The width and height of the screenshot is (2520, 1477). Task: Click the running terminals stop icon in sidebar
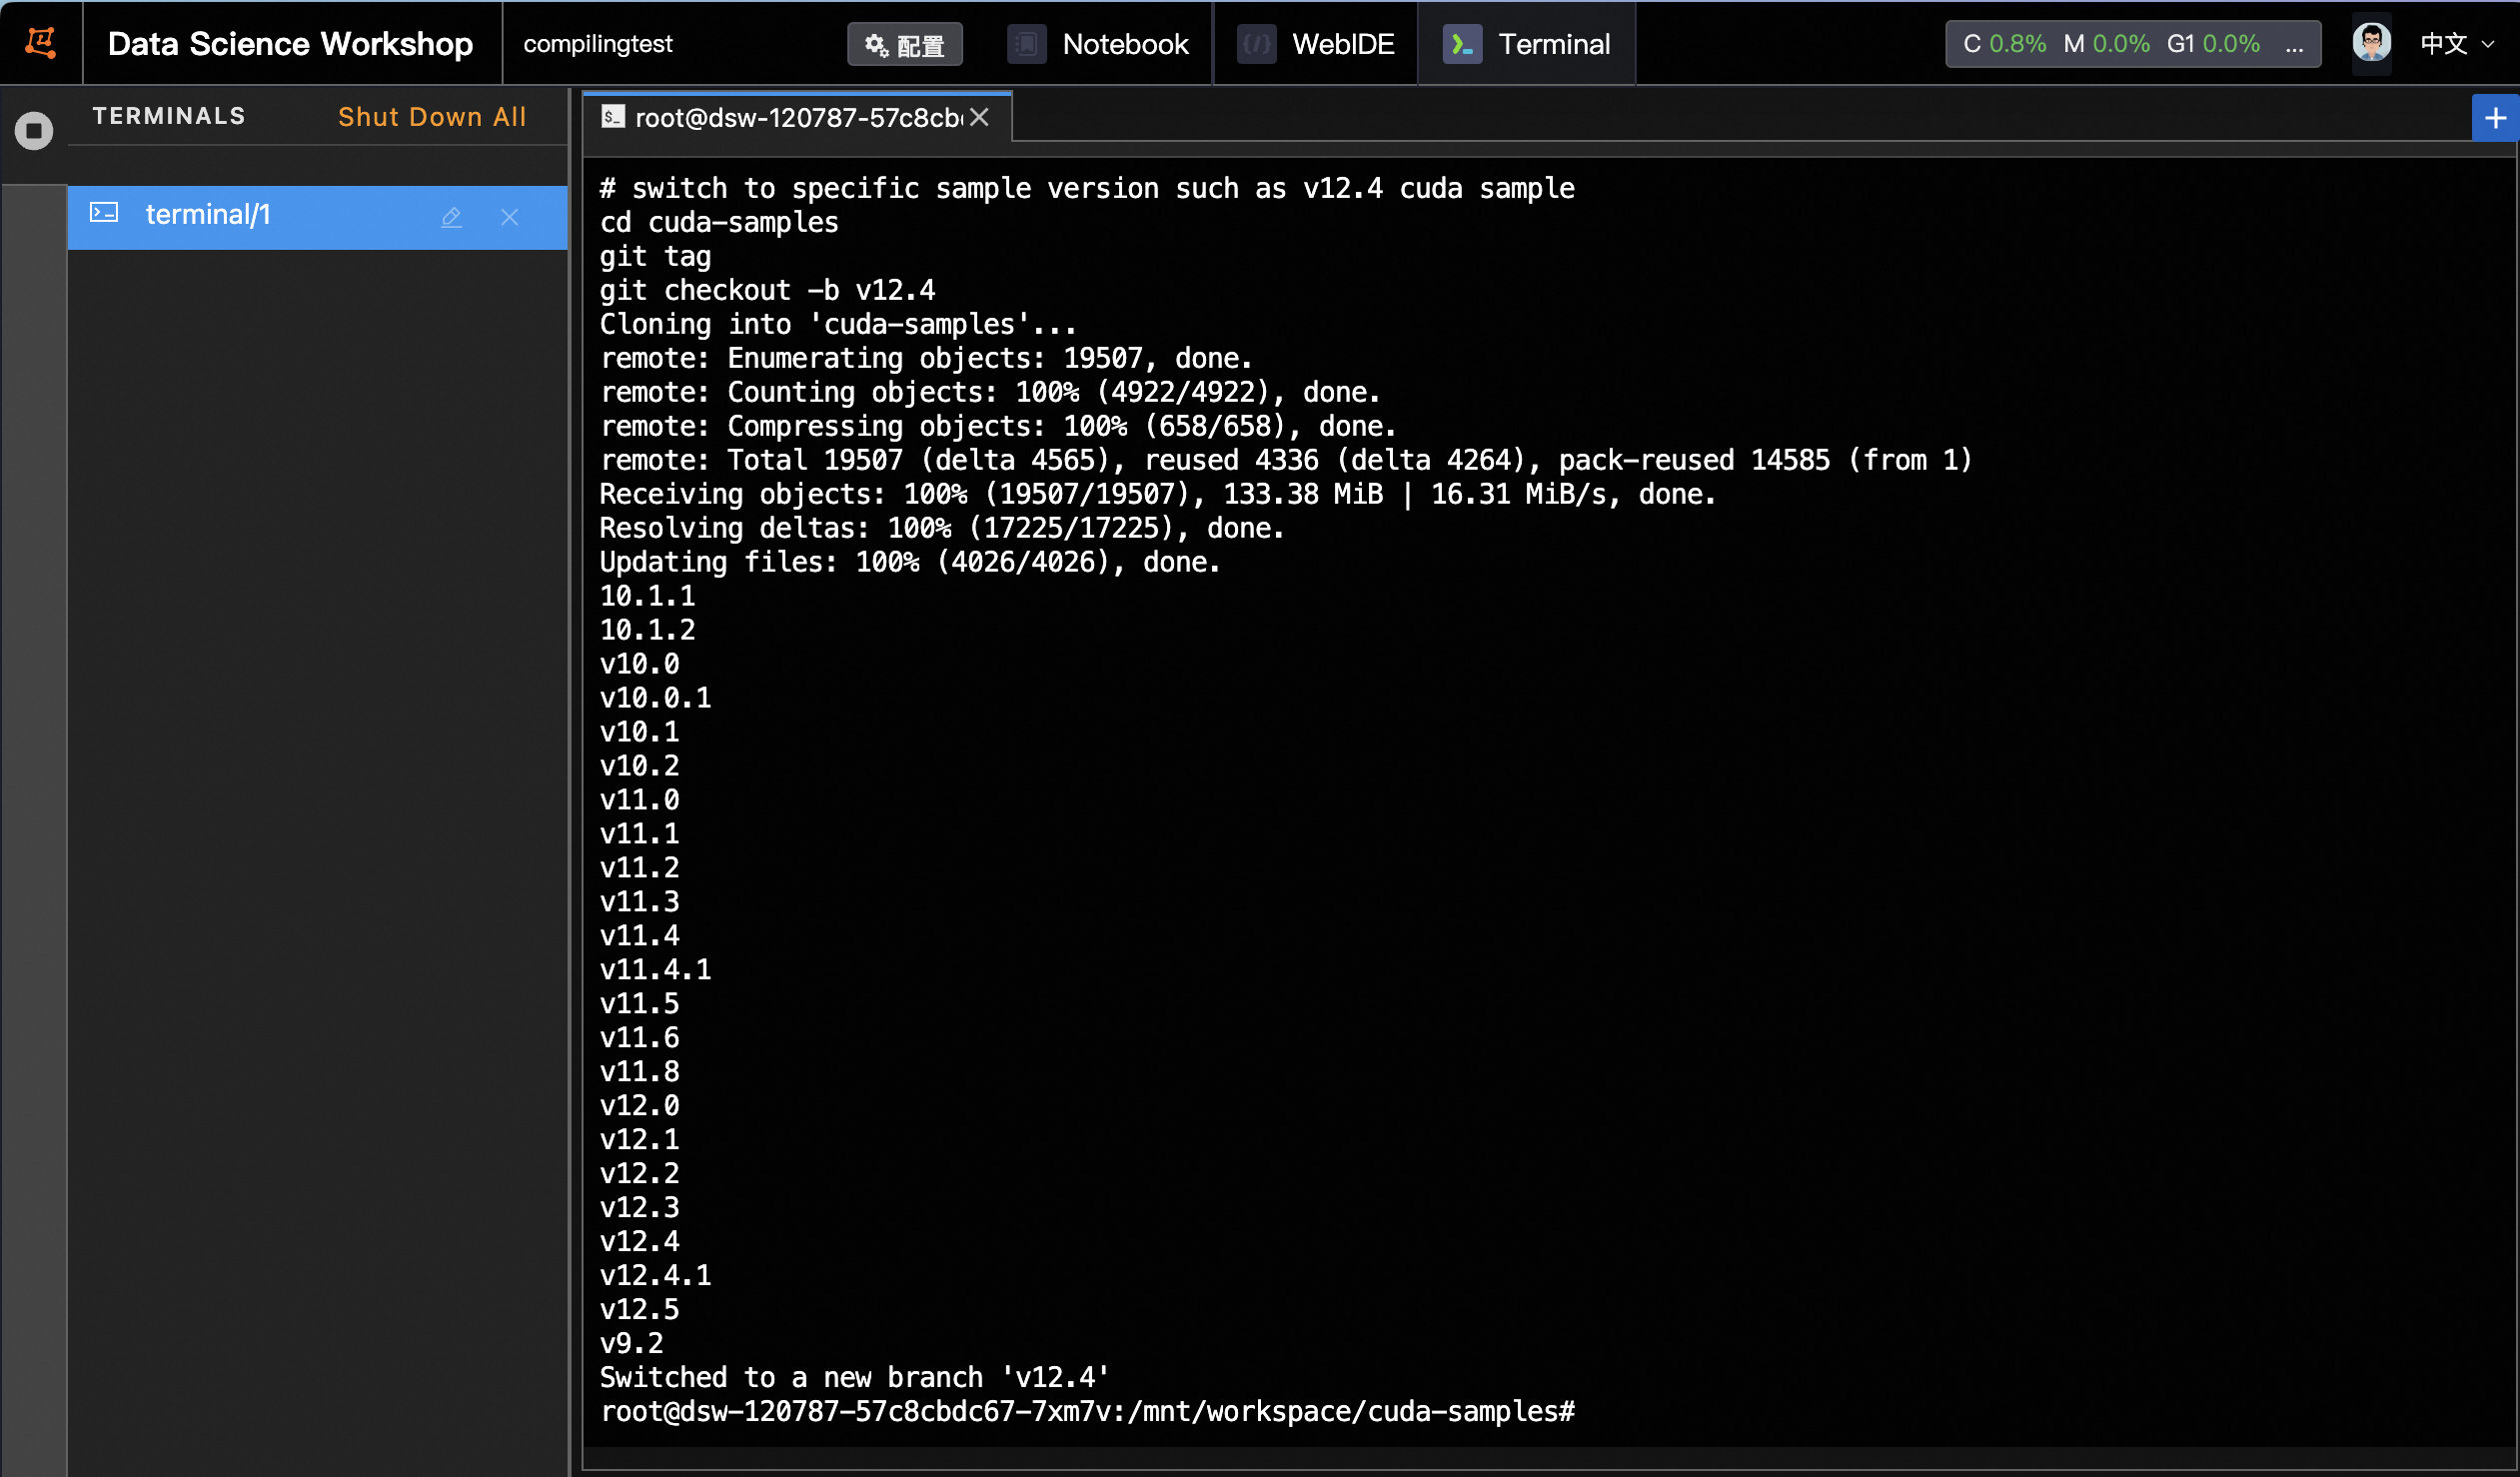point(34,130)
